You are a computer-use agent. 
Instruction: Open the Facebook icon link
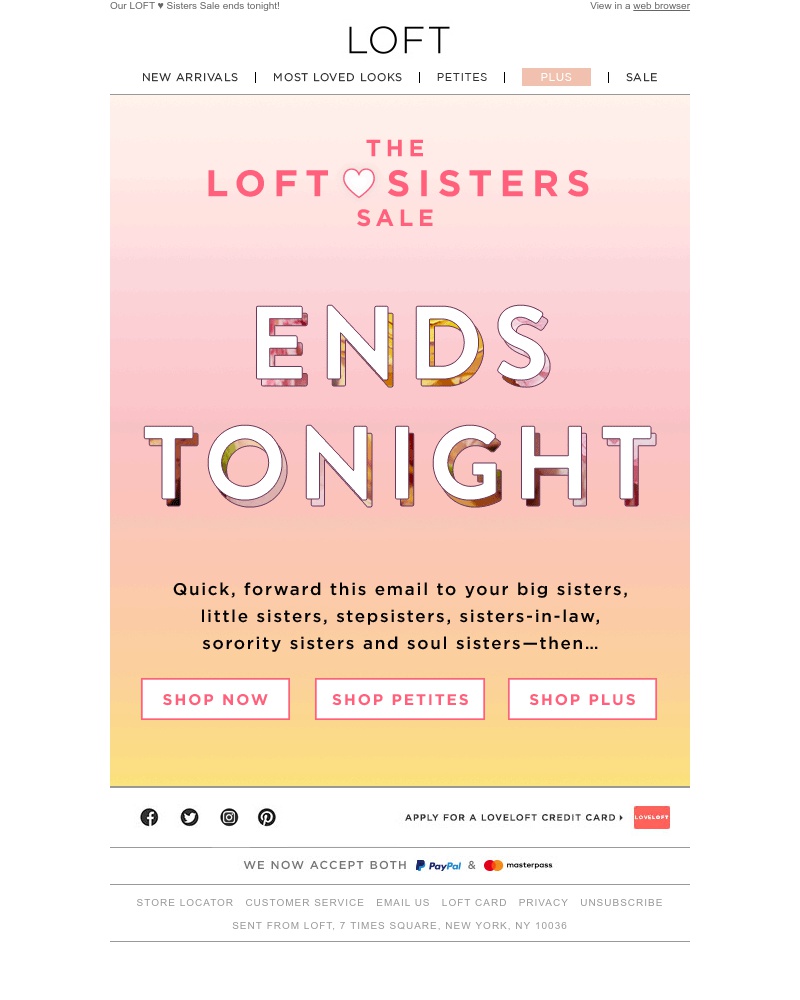coord(149,817)
